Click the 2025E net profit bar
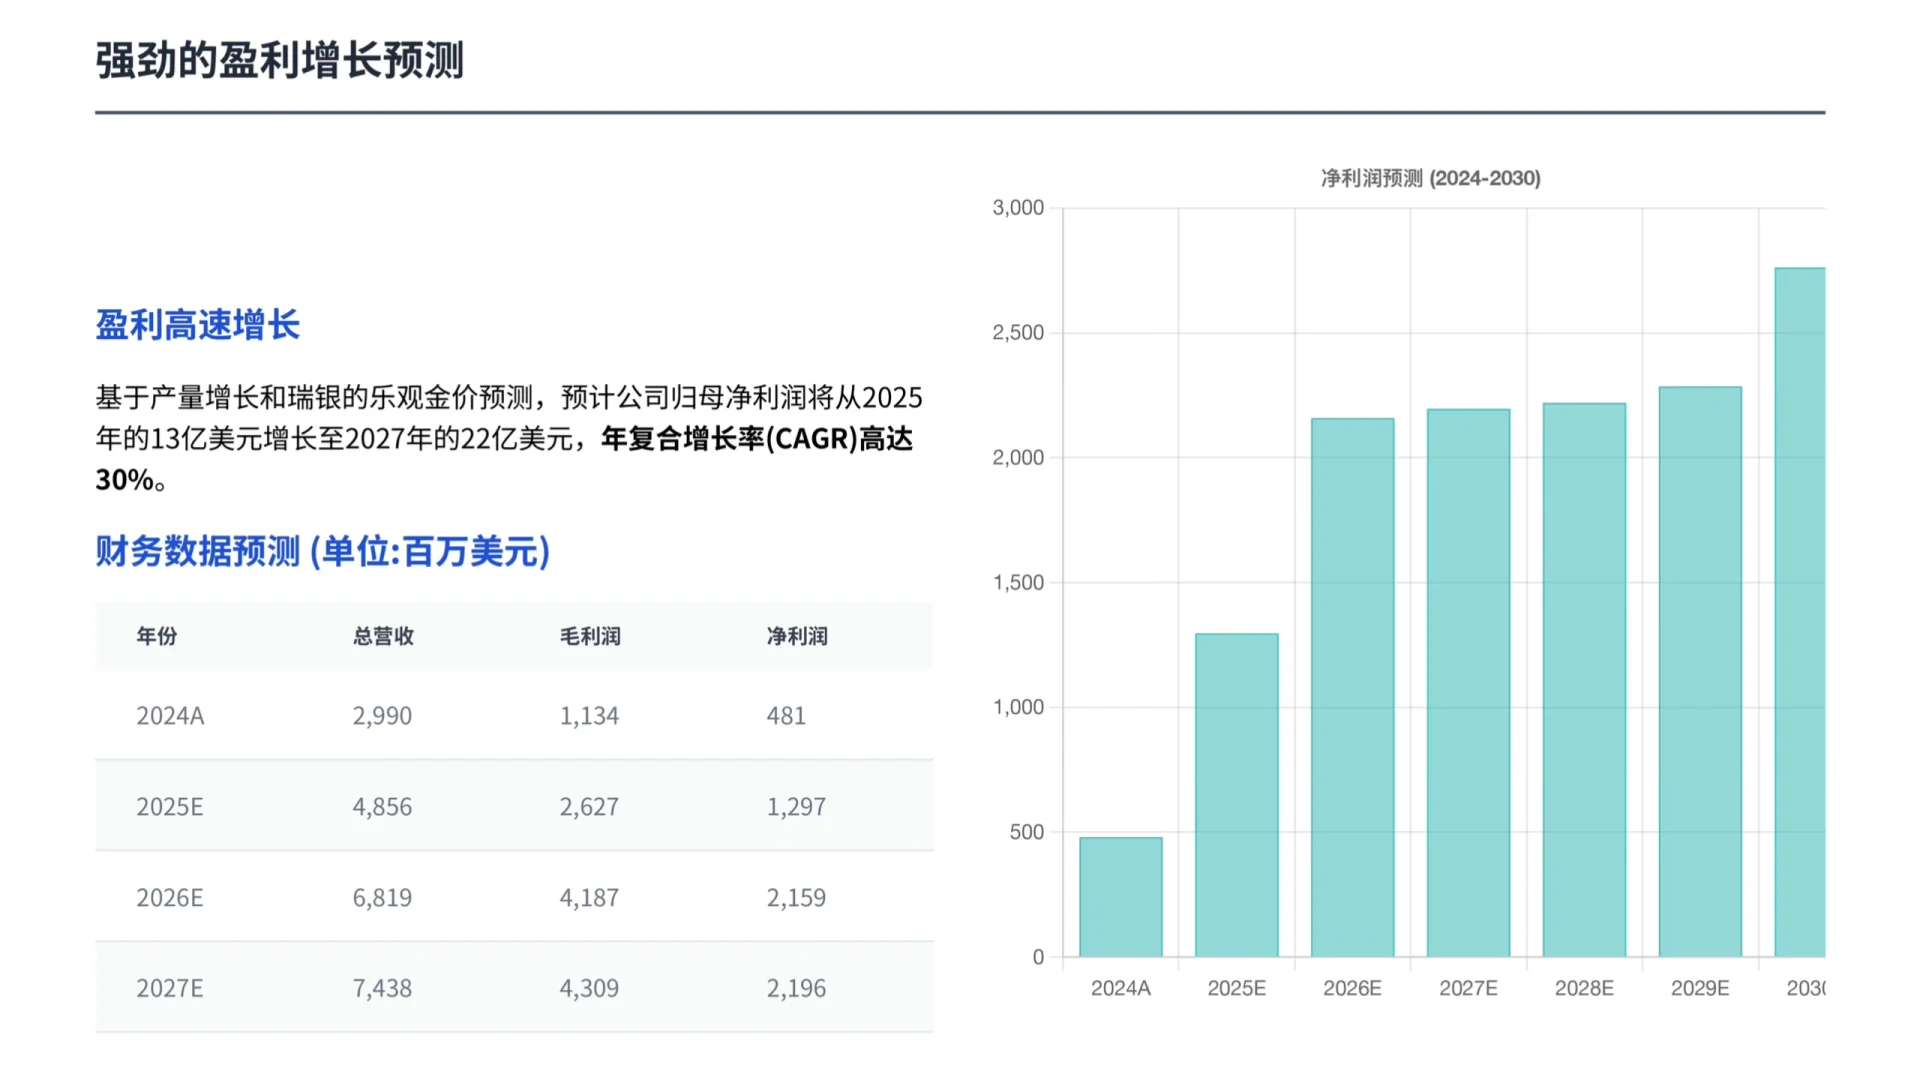This screenshot has height=1080, width=1920. coord(1236,795)
